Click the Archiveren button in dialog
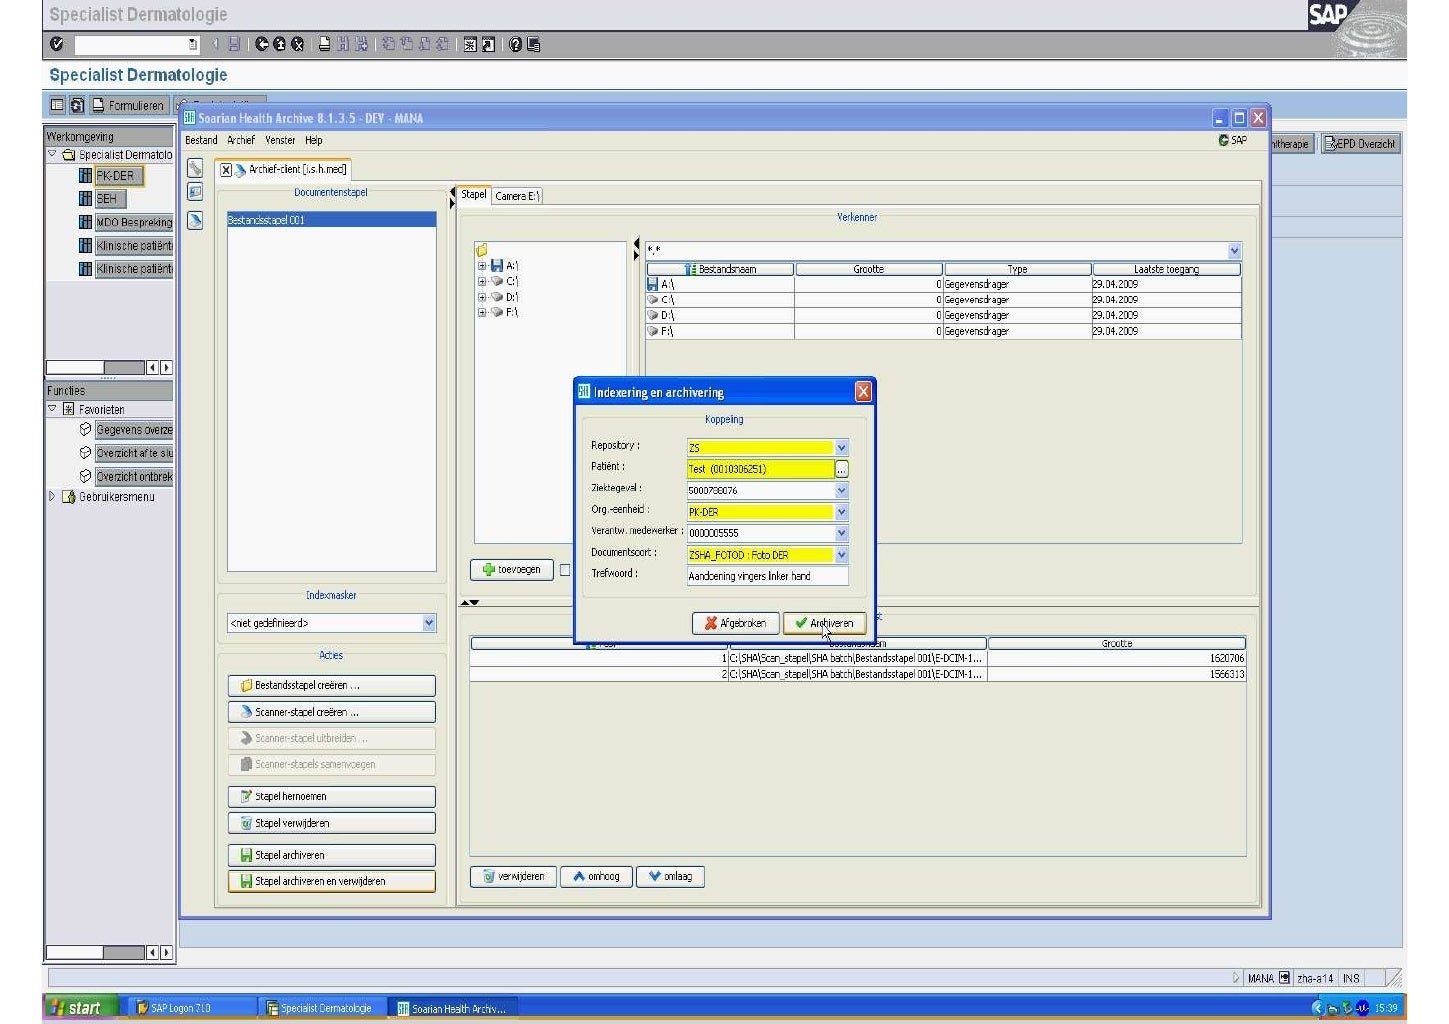Image resolution: width=1449 pixels, height=1024 pixels. coord(824,623)
